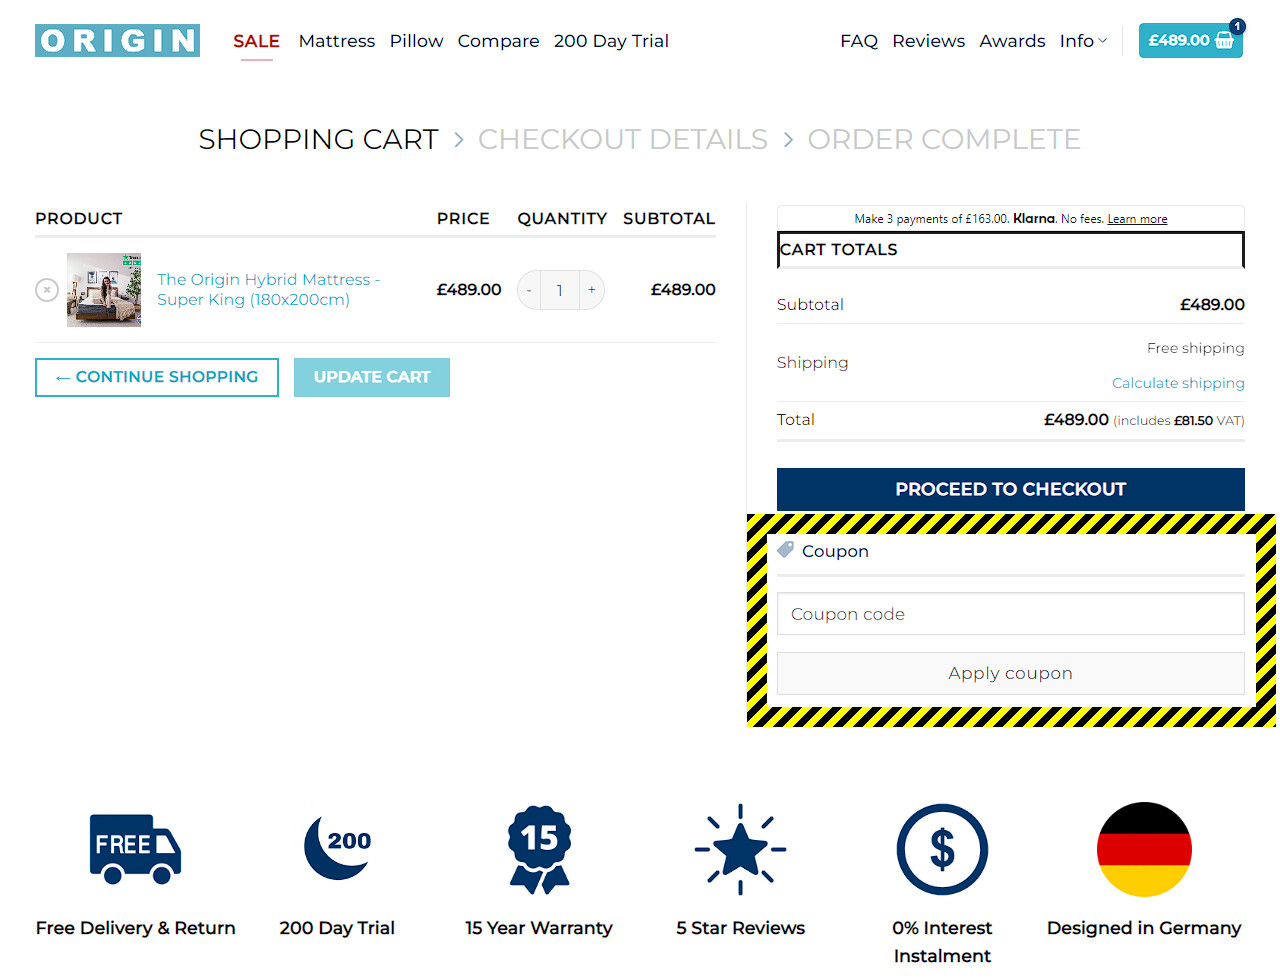Click the 'Free Delivery & Return' text

(x=135, y=928)
